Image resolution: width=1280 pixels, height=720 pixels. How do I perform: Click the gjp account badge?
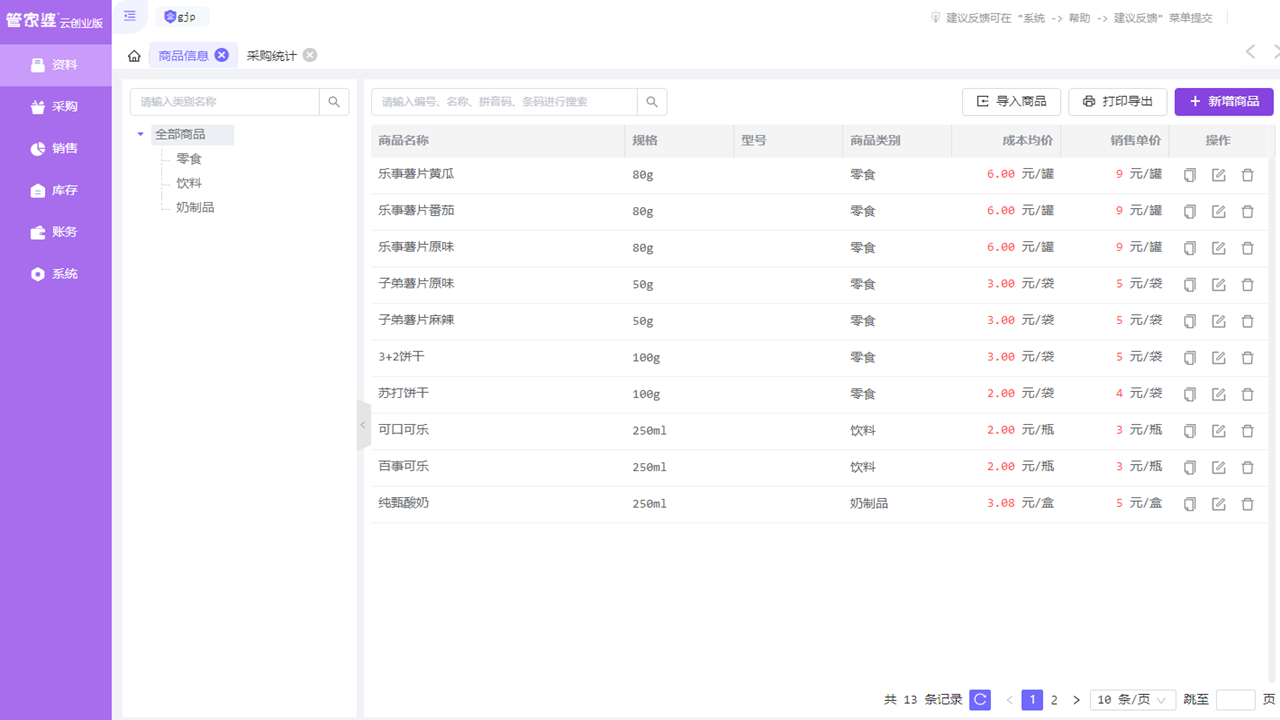tap(181, 16)
